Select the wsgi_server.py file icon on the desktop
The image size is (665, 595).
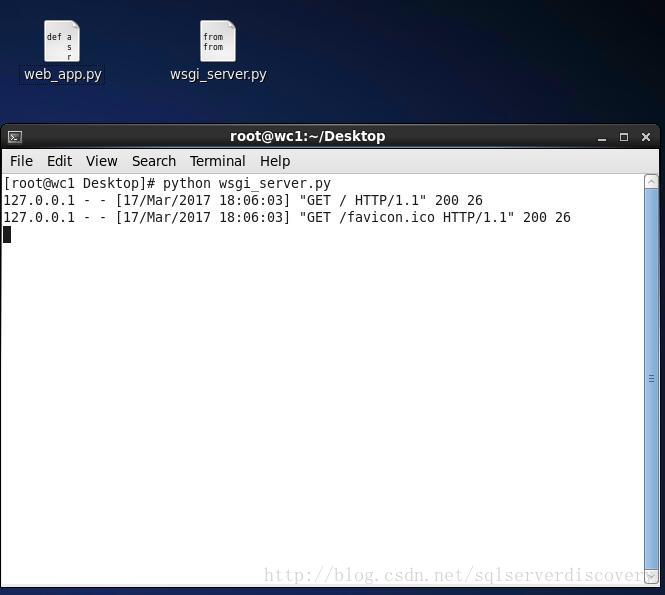tap(218, 41)
